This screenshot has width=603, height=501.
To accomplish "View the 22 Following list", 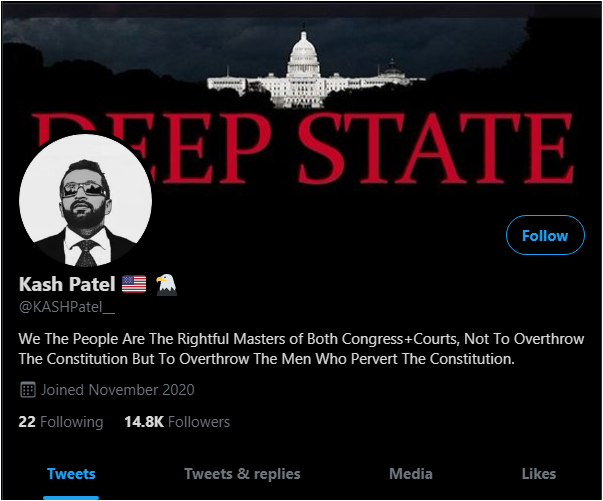I will (61, 422).
